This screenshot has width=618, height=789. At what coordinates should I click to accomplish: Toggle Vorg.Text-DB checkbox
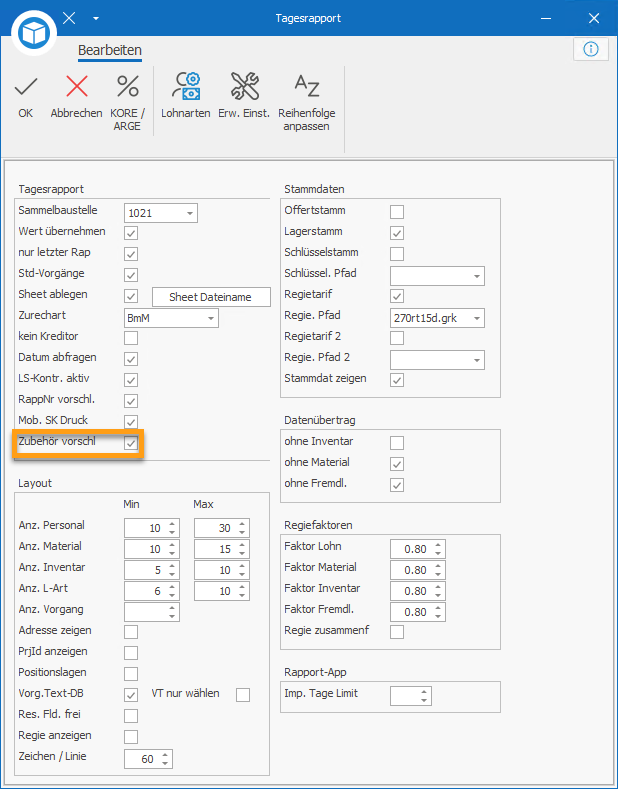(x=131, y=695)
